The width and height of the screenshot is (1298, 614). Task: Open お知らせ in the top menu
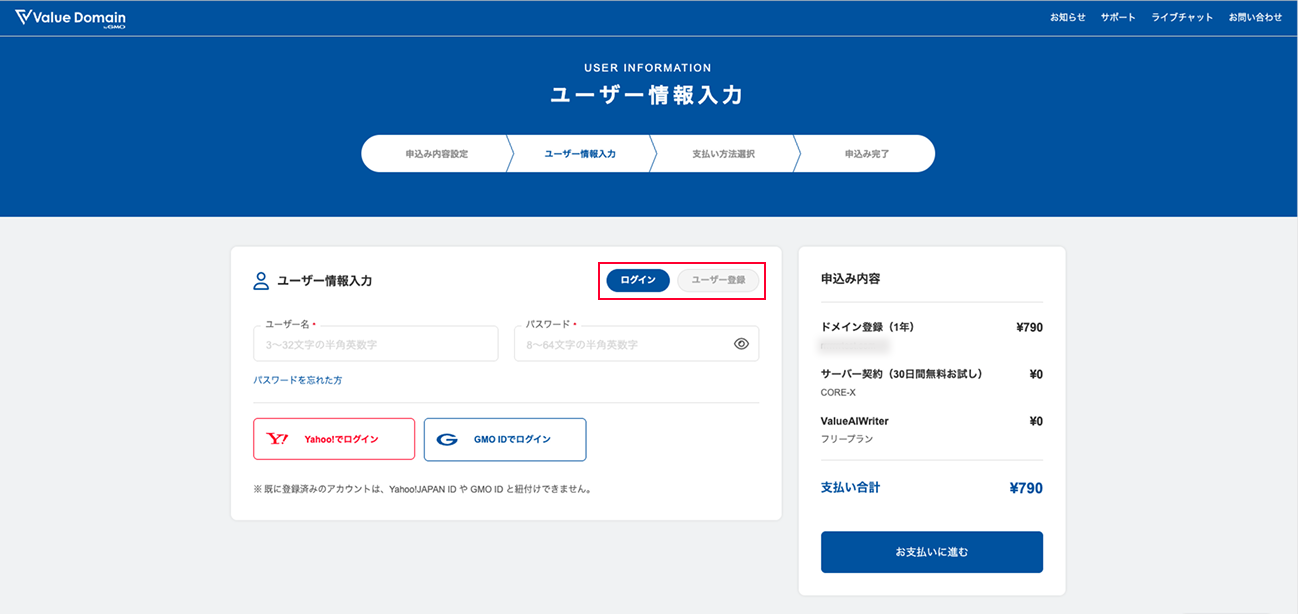point(1067,18)
